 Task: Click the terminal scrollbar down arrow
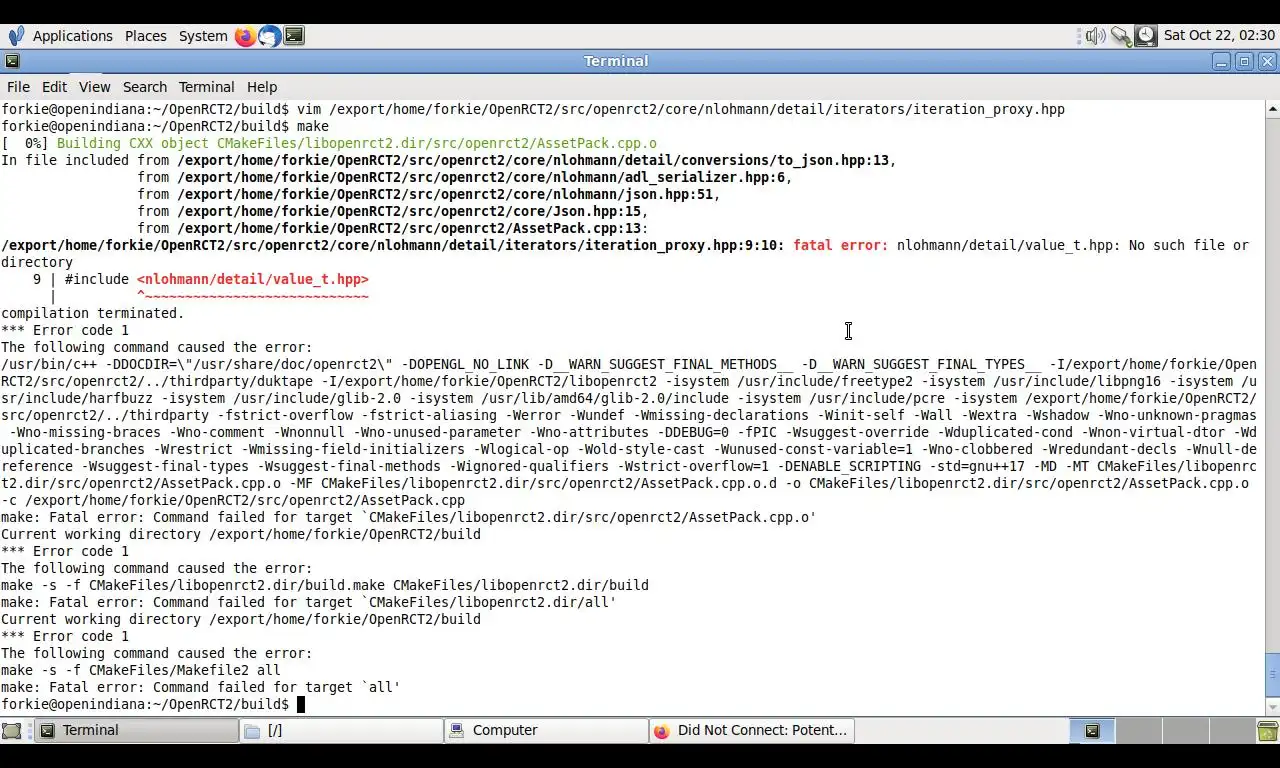[x=1272, y=707]
